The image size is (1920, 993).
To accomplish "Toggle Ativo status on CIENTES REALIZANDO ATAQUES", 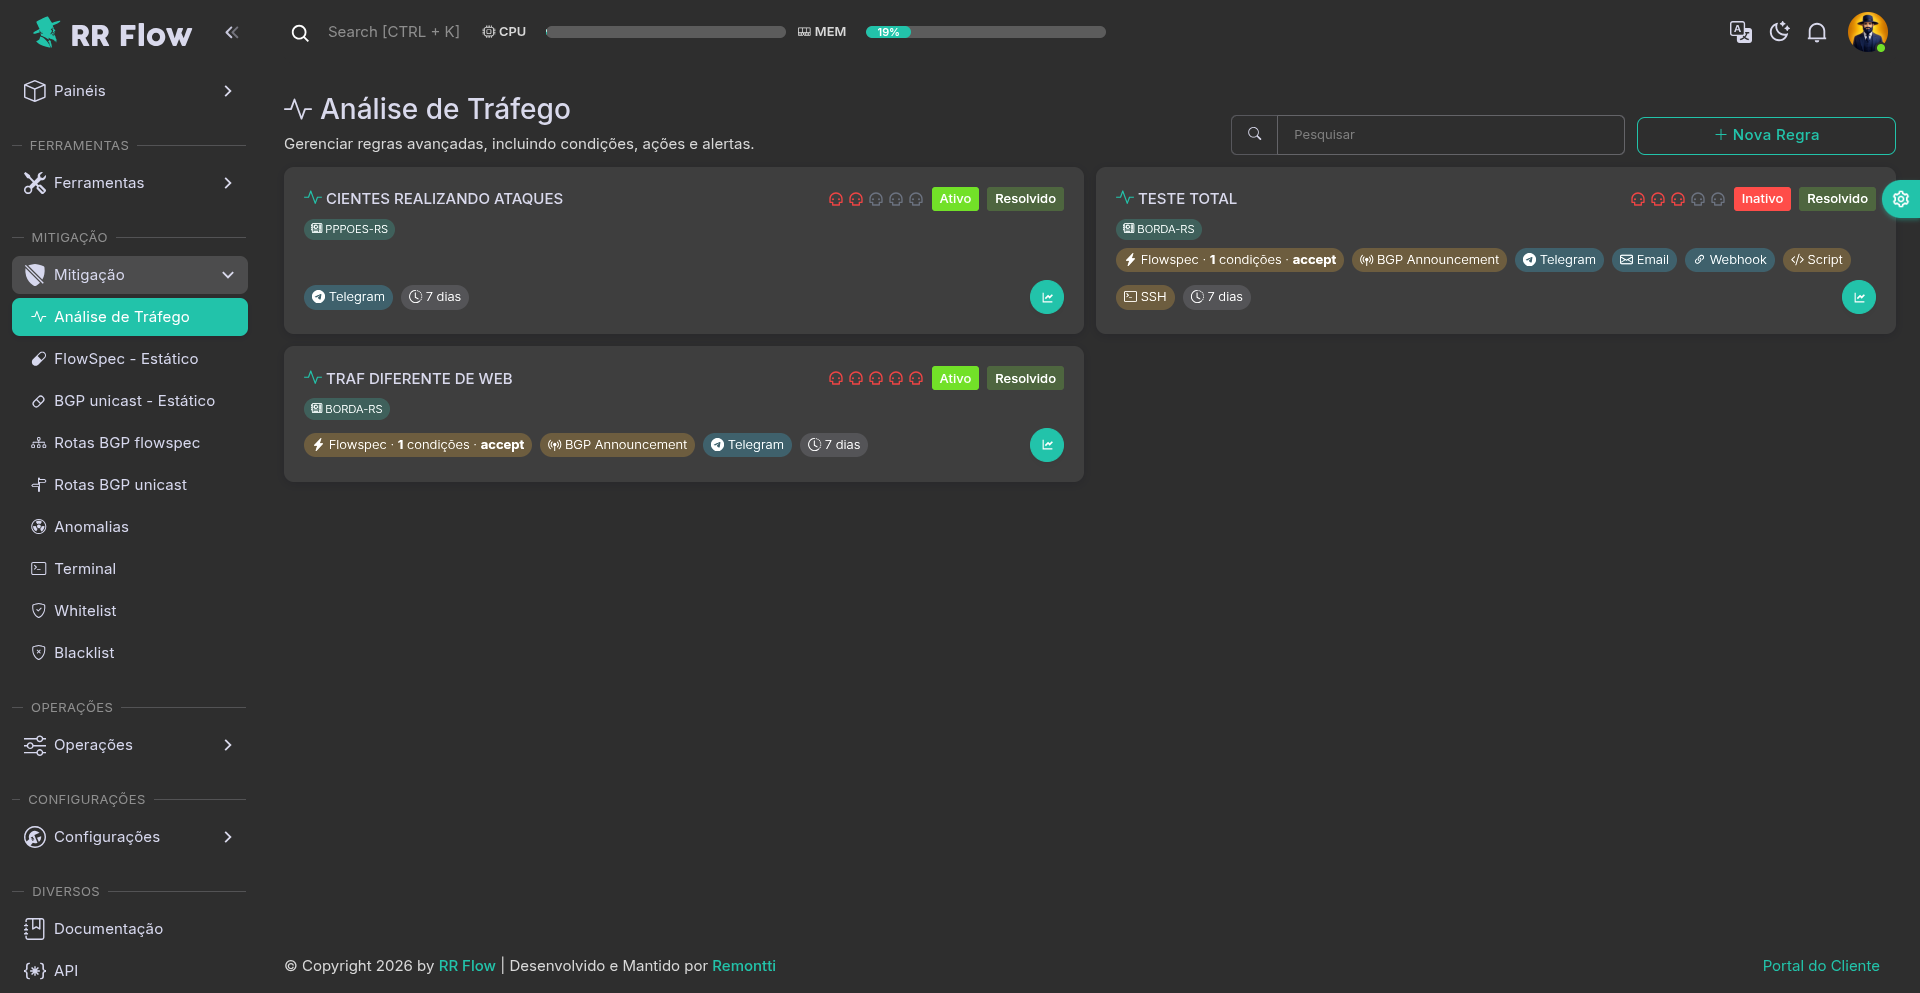I will click(x=954, y=199).
